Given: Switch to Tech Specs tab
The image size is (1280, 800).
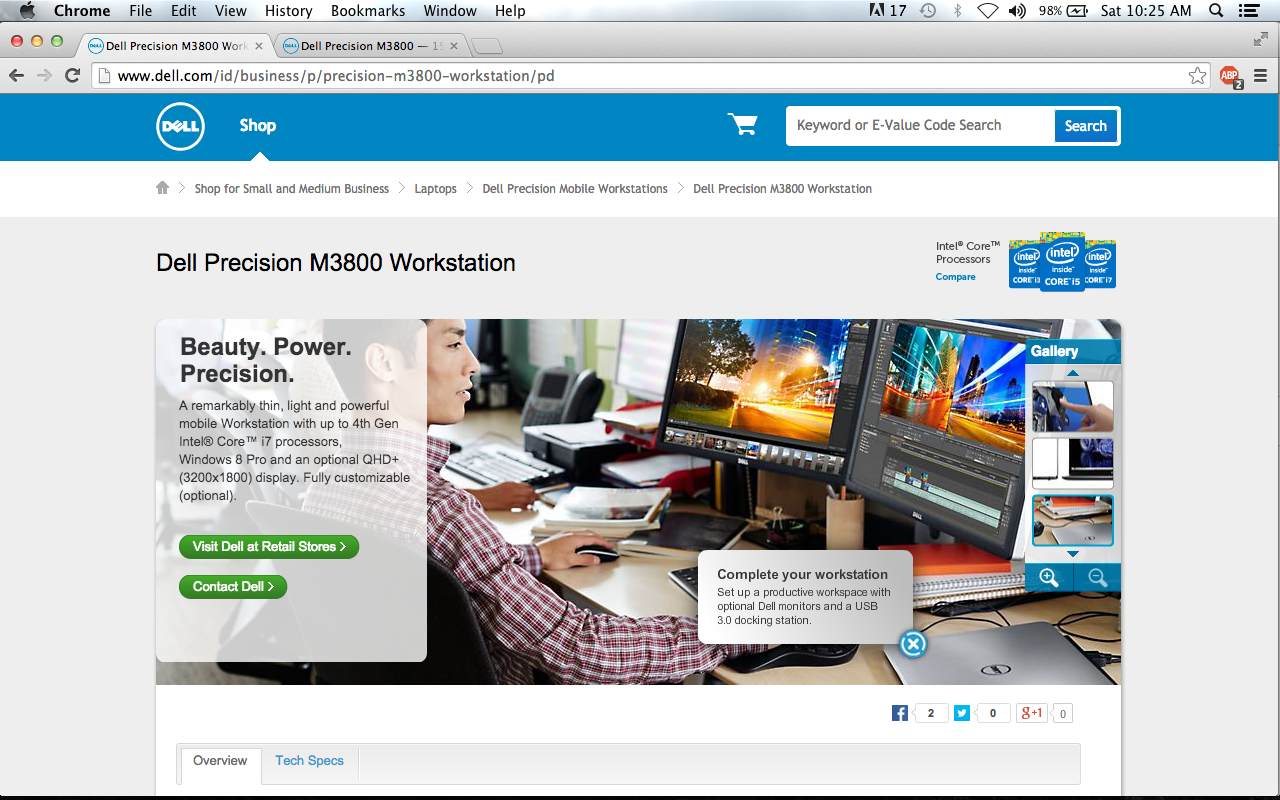Looking at the screenshot, I should [309, 761].
